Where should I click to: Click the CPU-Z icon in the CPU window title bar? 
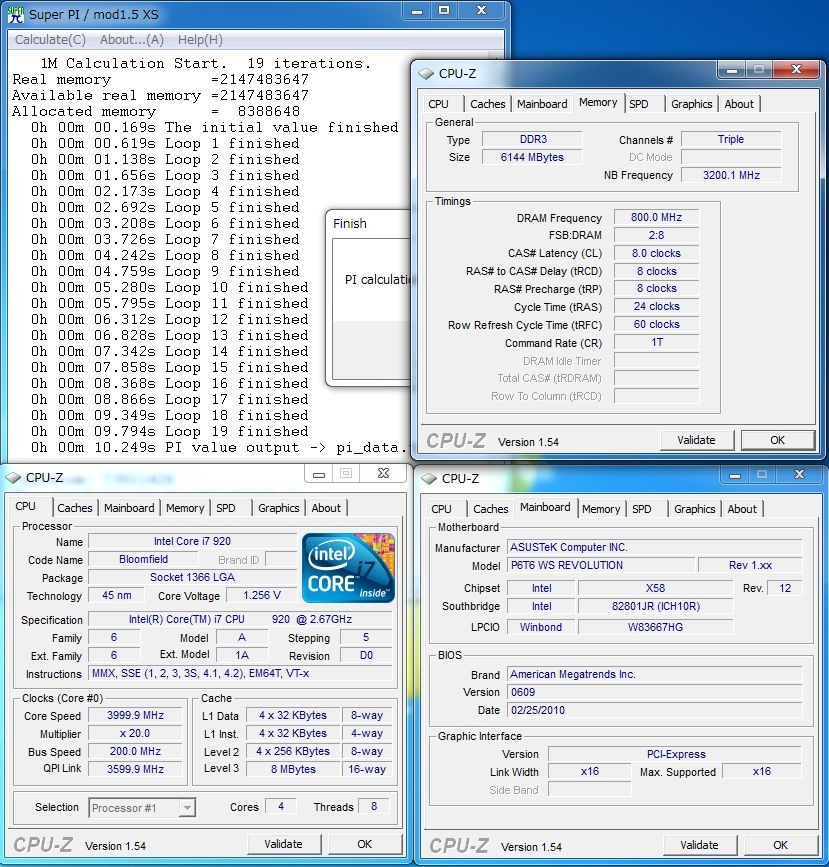click(x=13, y=477)
